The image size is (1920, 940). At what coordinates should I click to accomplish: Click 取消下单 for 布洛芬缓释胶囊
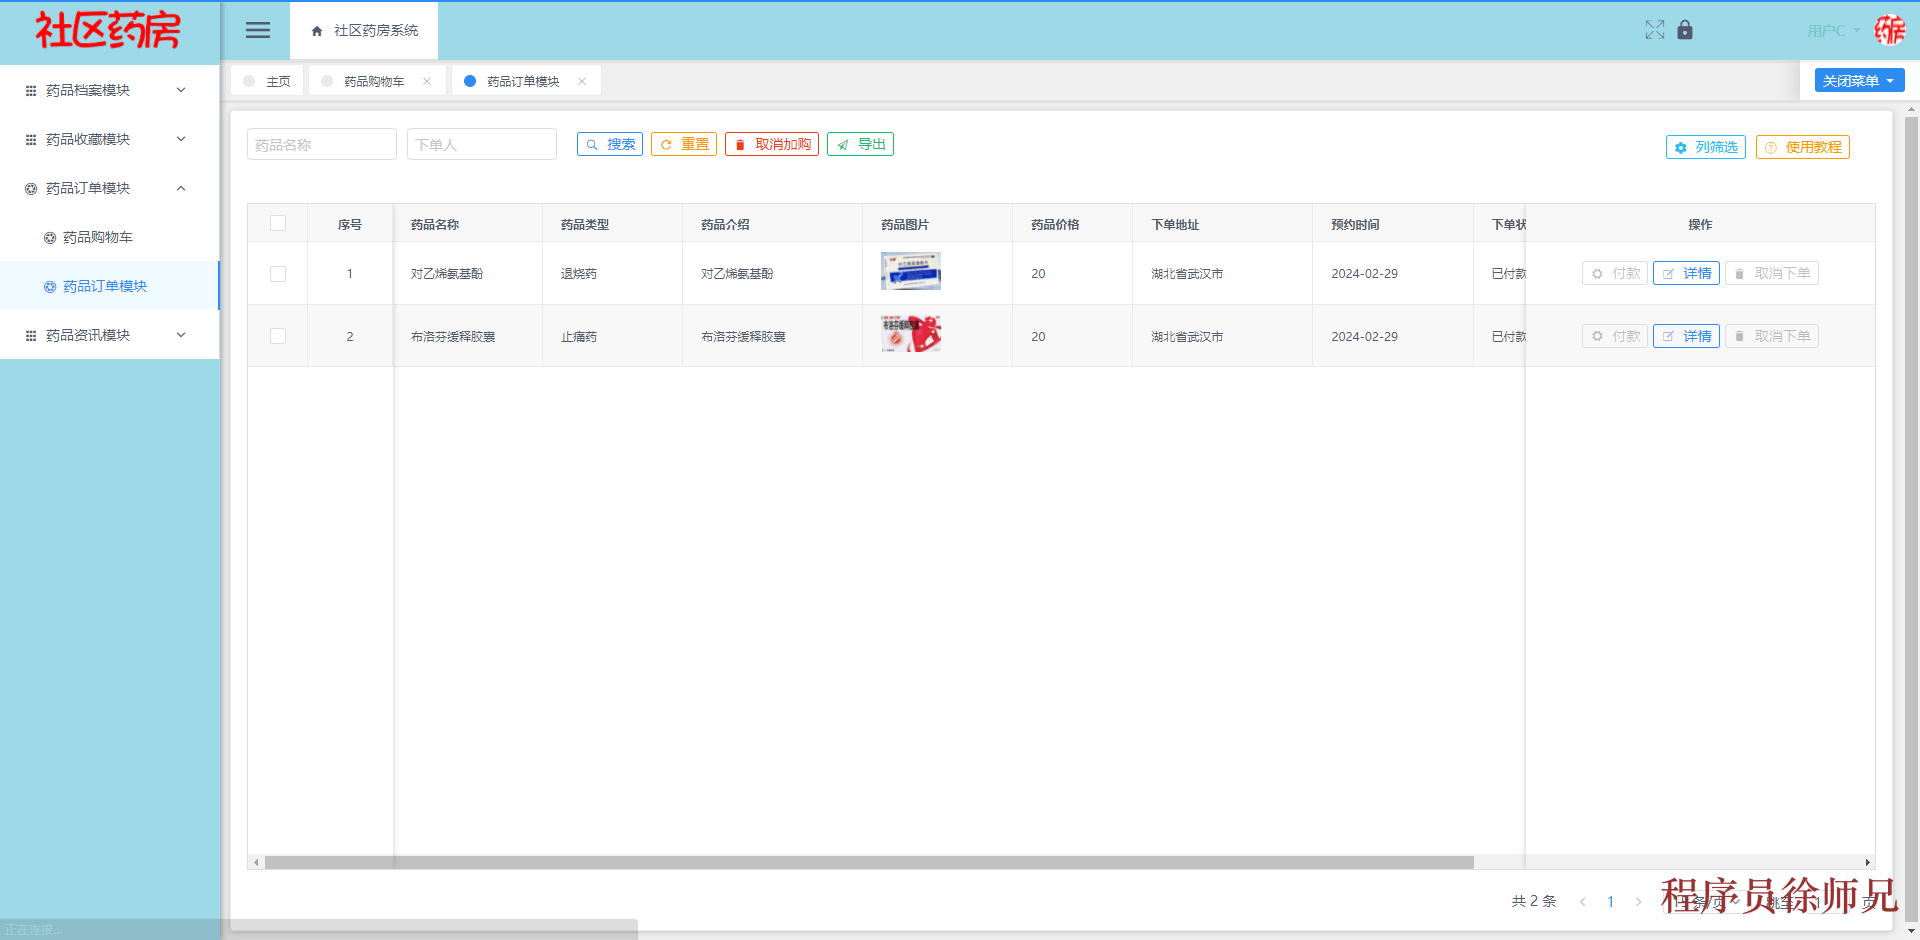pyautogui.click(x=1771, y=336)
